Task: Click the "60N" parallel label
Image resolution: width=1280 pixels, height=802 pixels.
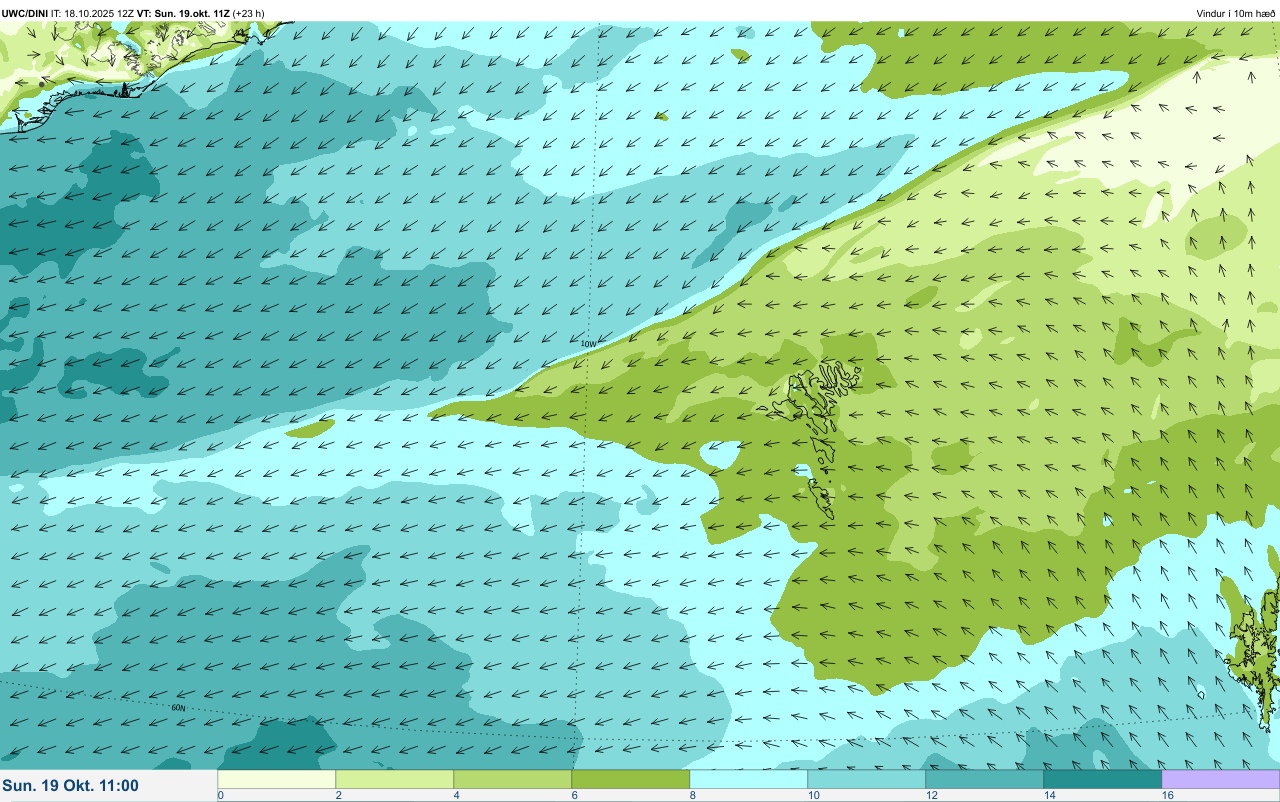Action: (x=179, y=708)
